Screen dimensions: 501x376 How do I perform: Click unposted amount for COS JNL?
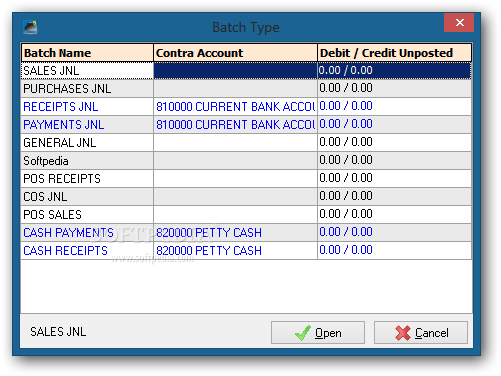(395, 197)
